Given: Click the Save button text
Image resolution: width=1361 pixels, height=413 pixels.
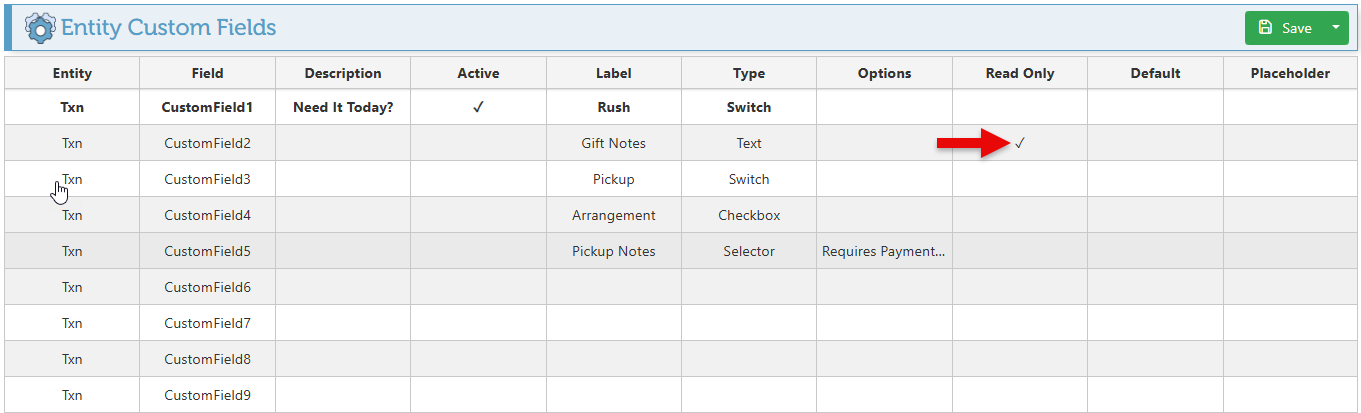Looking at the screenshot, I should (1296, 28).
